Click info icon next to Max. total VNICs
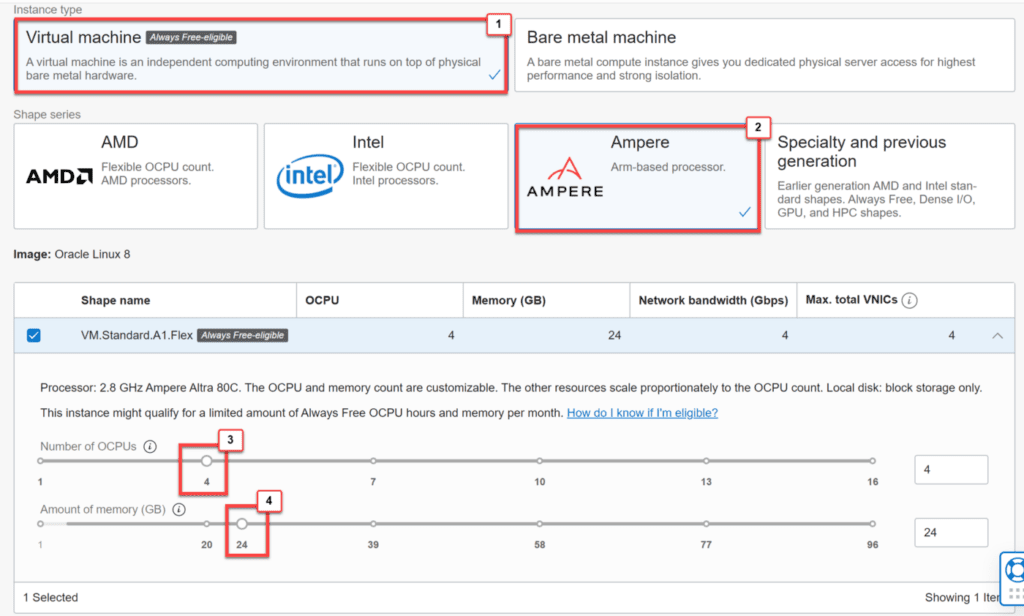 click(x=910, y=300)
